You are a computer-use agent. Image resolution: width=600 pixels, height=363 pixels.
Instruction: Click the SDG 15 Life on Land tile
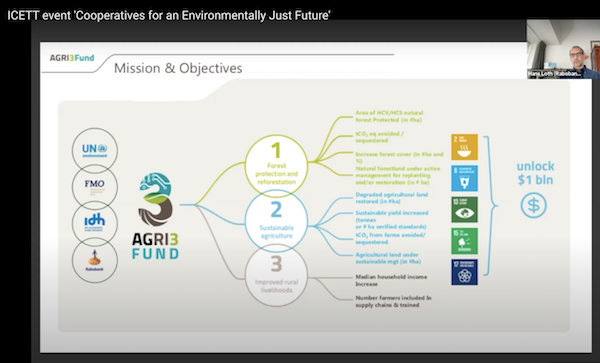(464, 241)
